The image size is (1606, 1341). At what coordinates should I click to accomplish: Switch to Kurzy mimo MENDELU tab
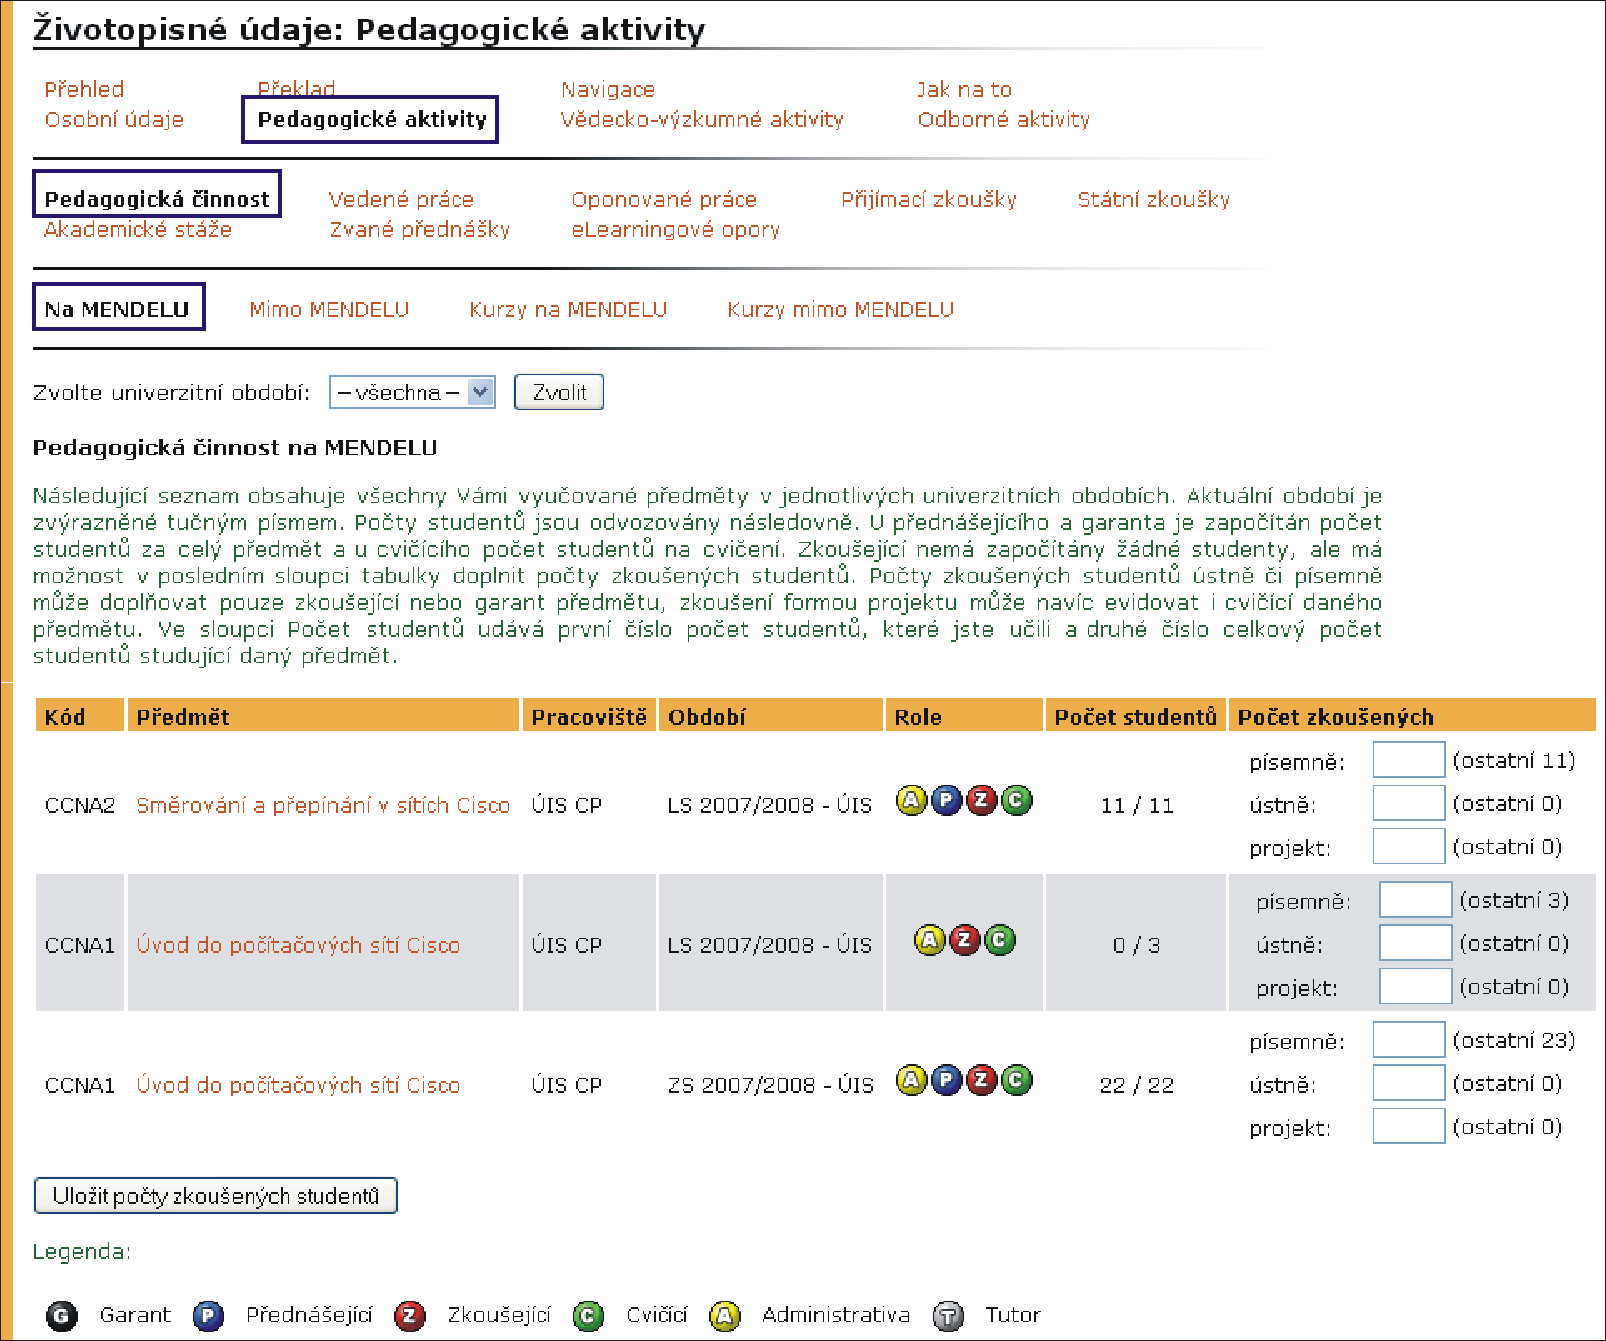click(841, 309)
